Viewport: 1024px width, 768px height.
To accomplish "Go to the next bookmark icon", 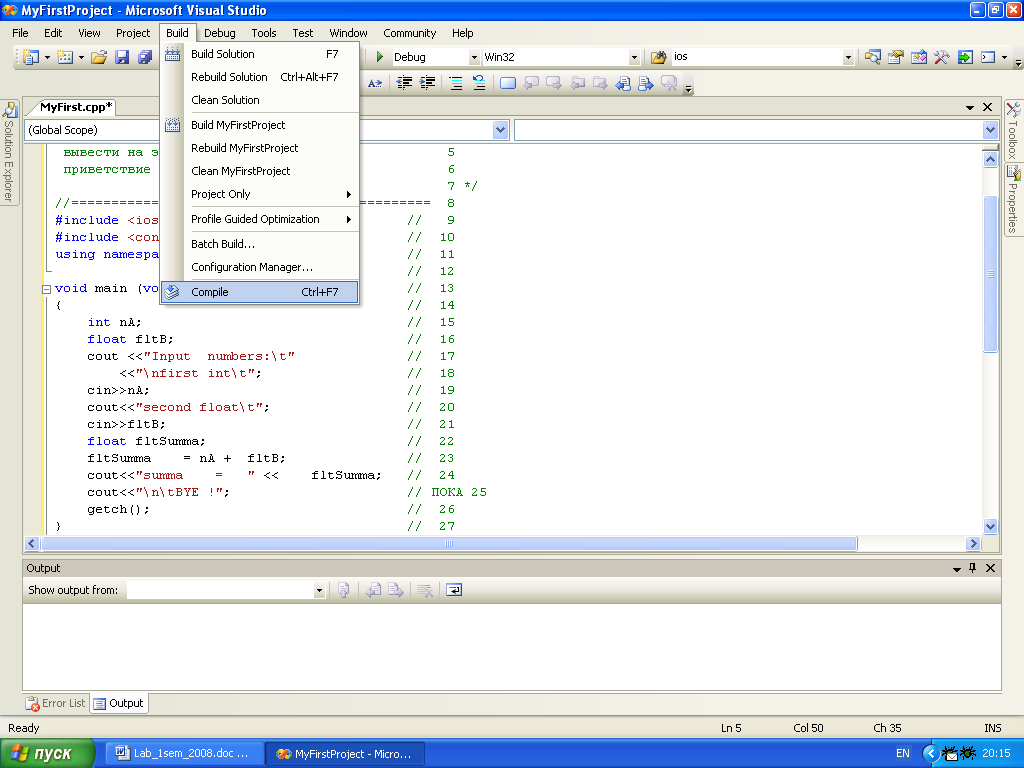I will 554,83.
